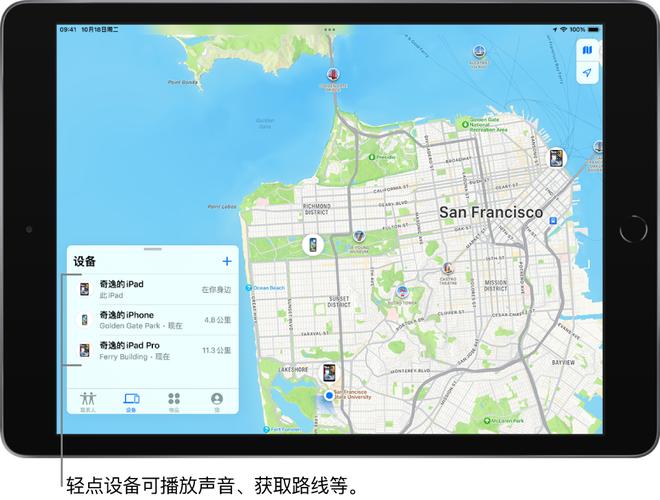Screen dimensions: 660x500
Task: Open the Me profile tab
Action: click(217, 402)
